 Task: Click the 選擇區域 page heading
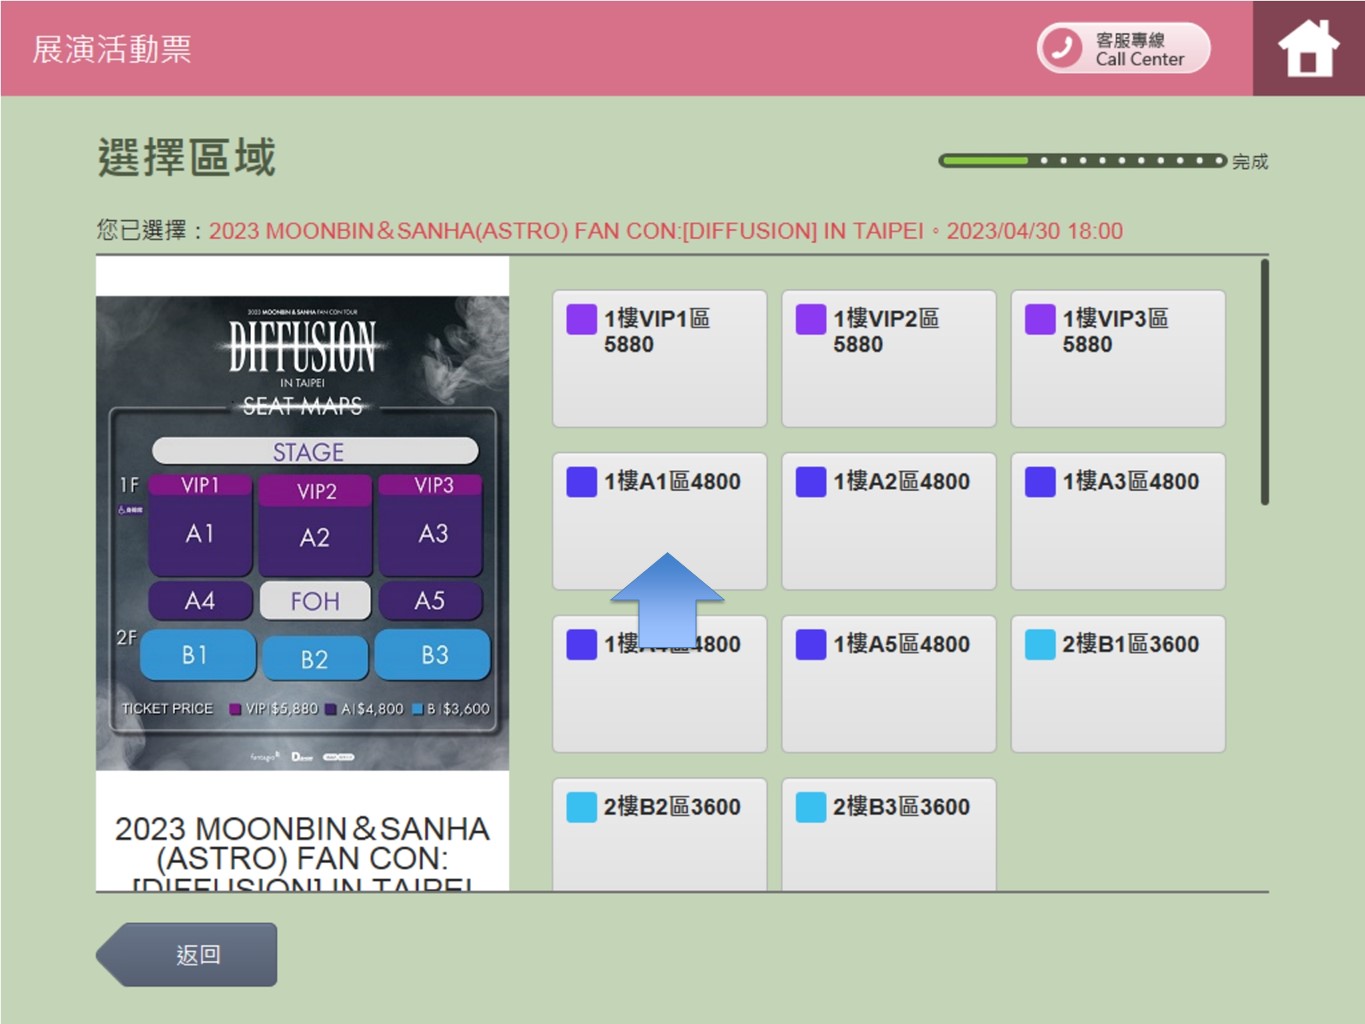187,158
